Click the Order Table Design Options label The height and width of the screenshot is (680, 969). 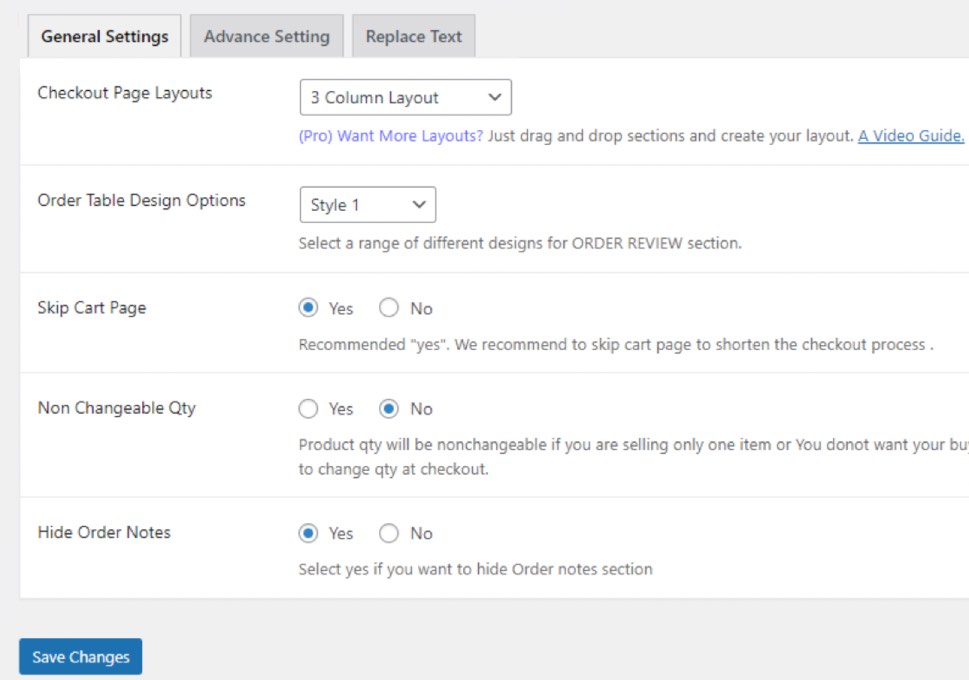(x=141, y=200)
